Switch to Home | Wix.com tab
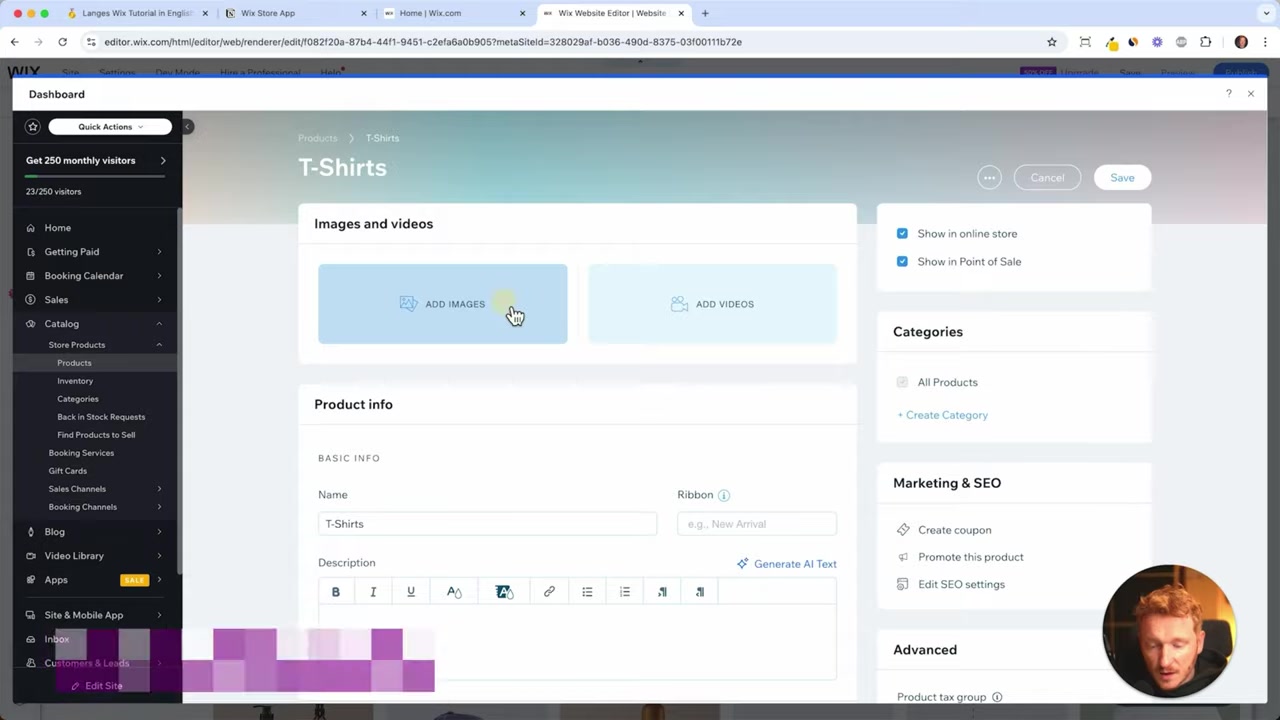1280x720 pixels. [456, 14]
